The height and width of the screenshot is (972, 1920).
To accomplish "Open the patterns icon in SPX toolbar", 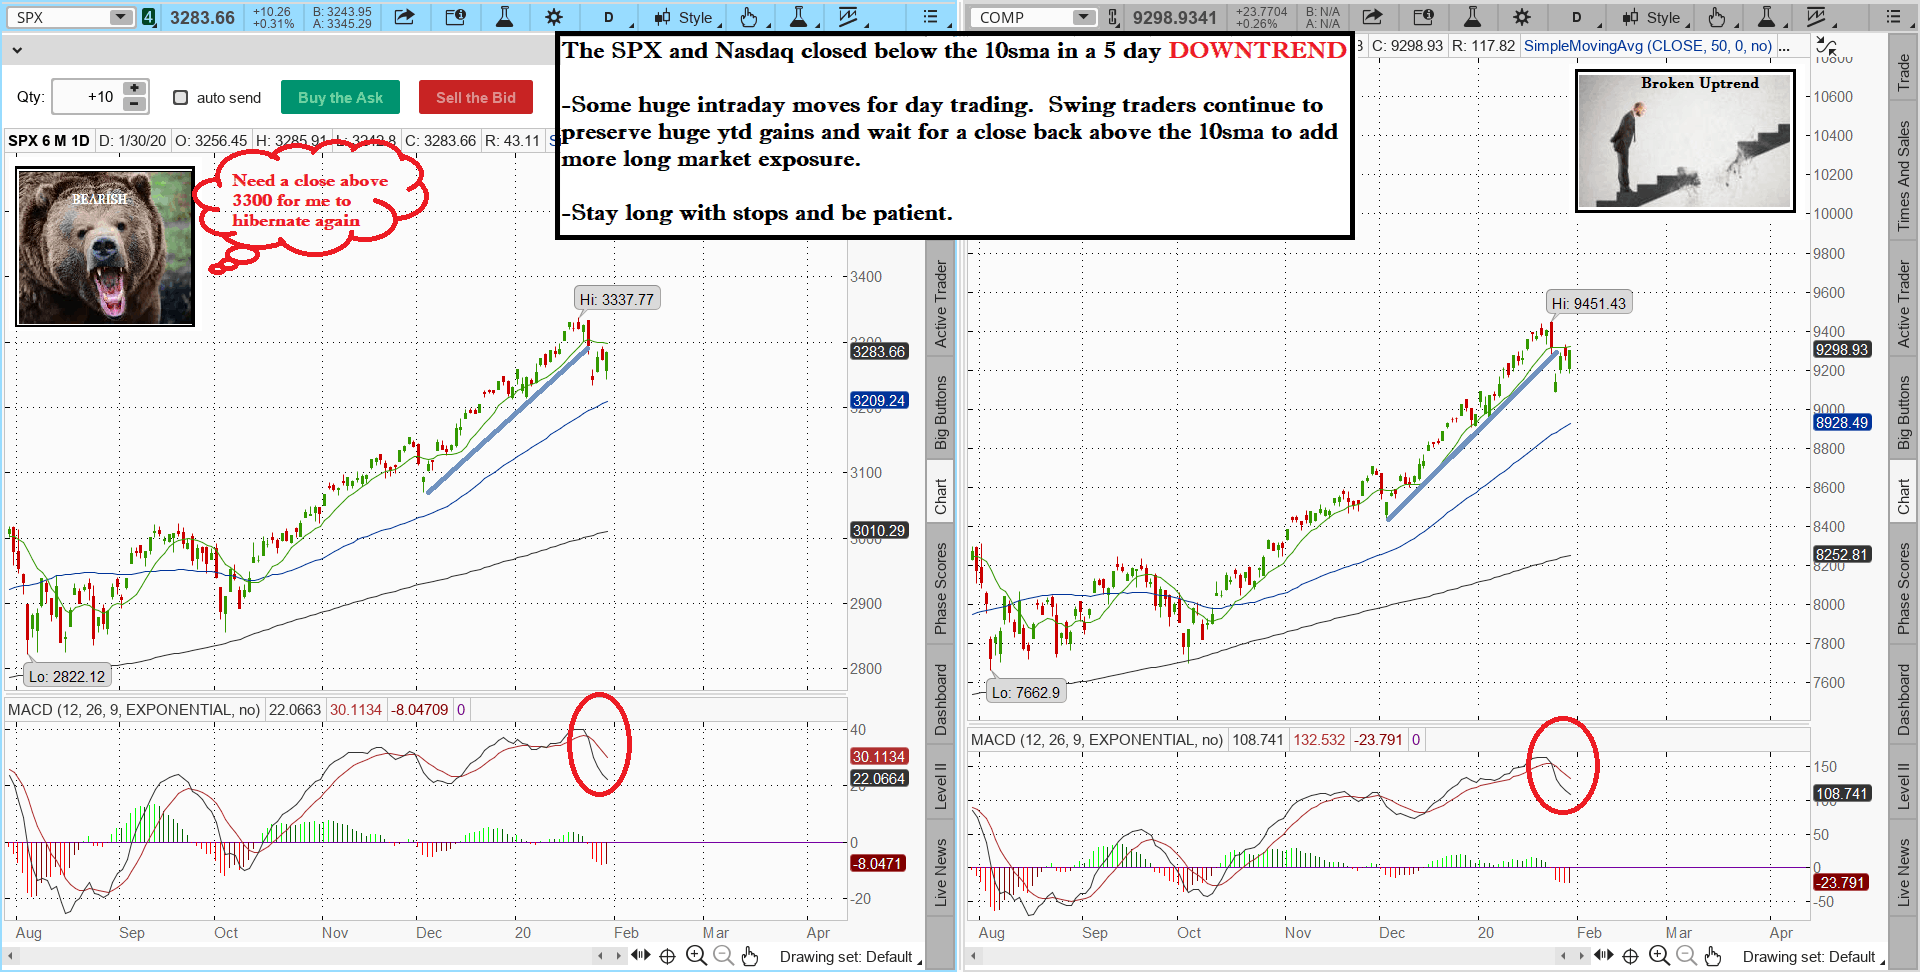I will coord(848,17).
